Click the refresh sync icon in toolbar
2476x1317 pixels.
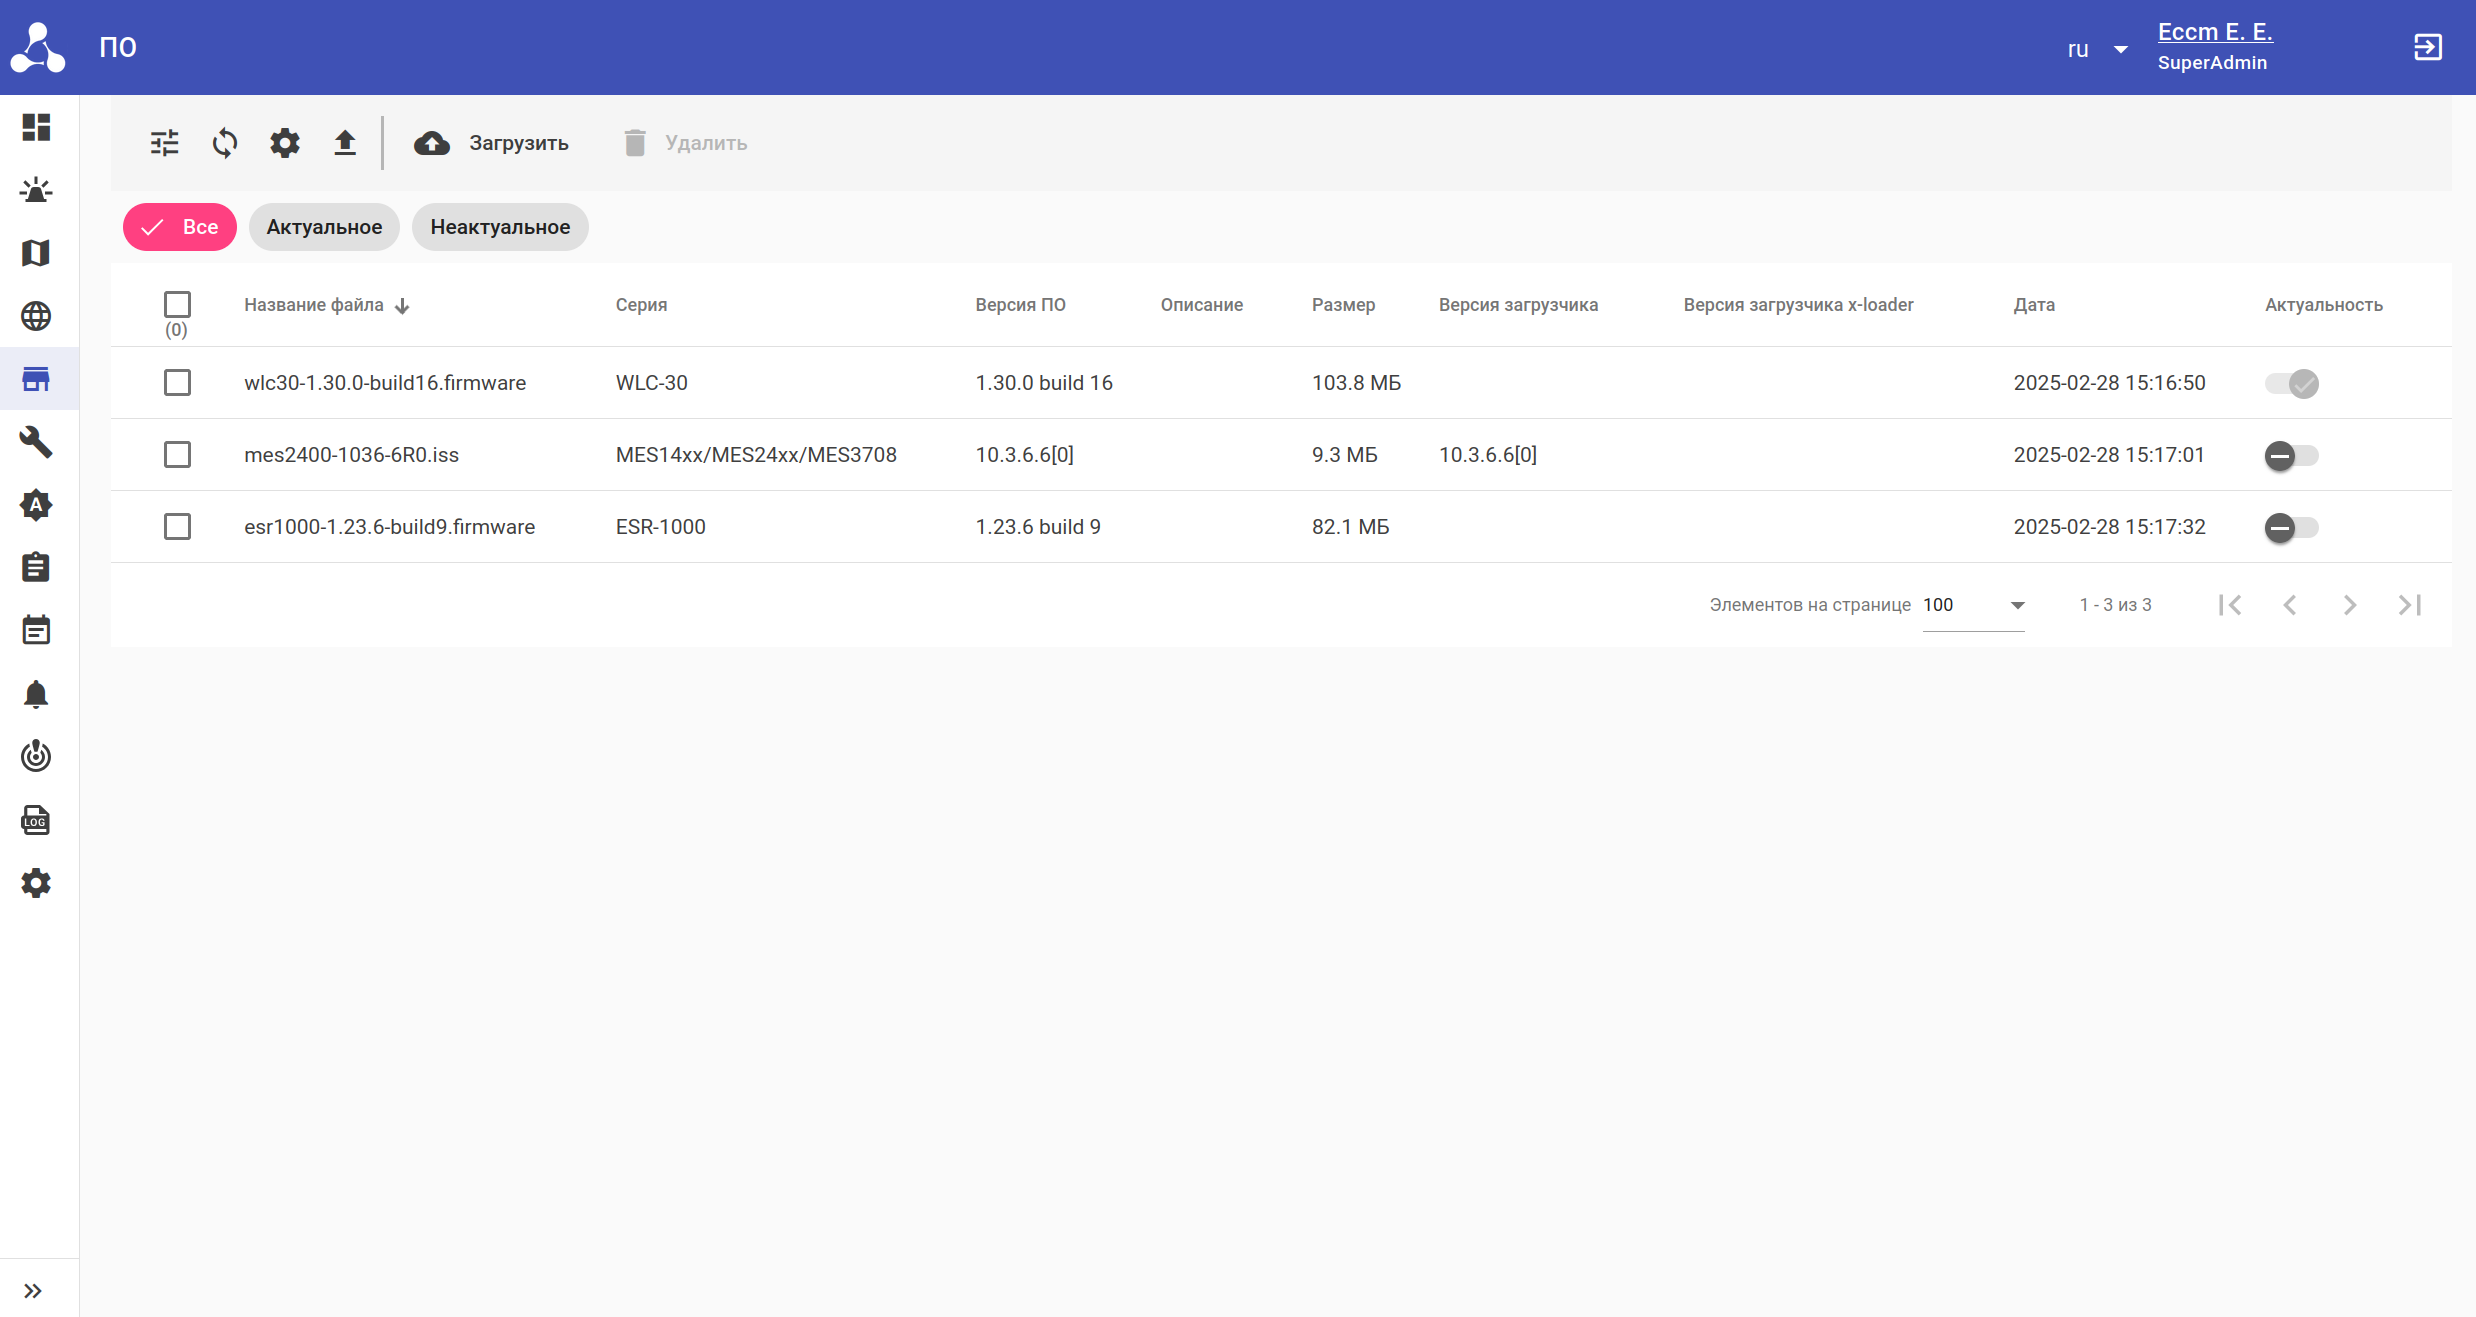click(x=225, y=143)
